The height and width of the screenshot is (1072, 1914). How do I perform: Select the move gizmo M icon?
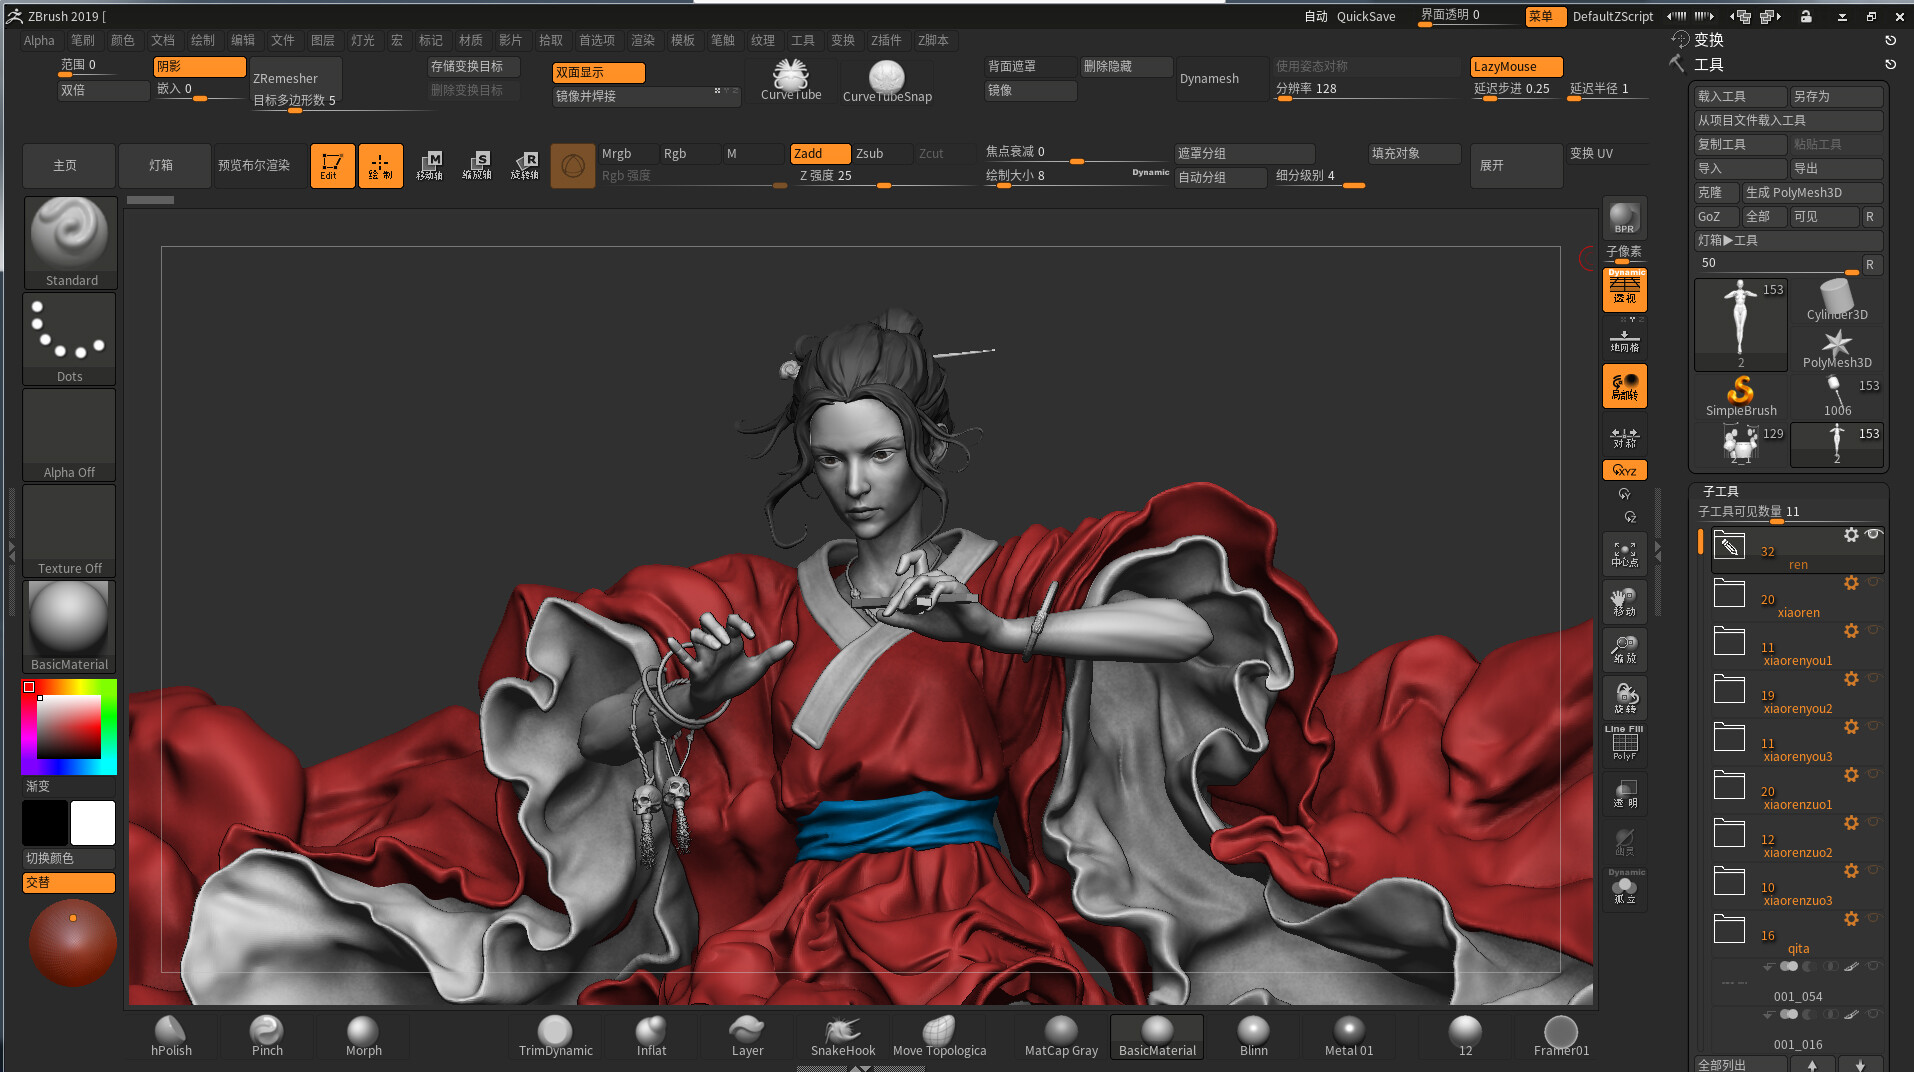[429, 165]
